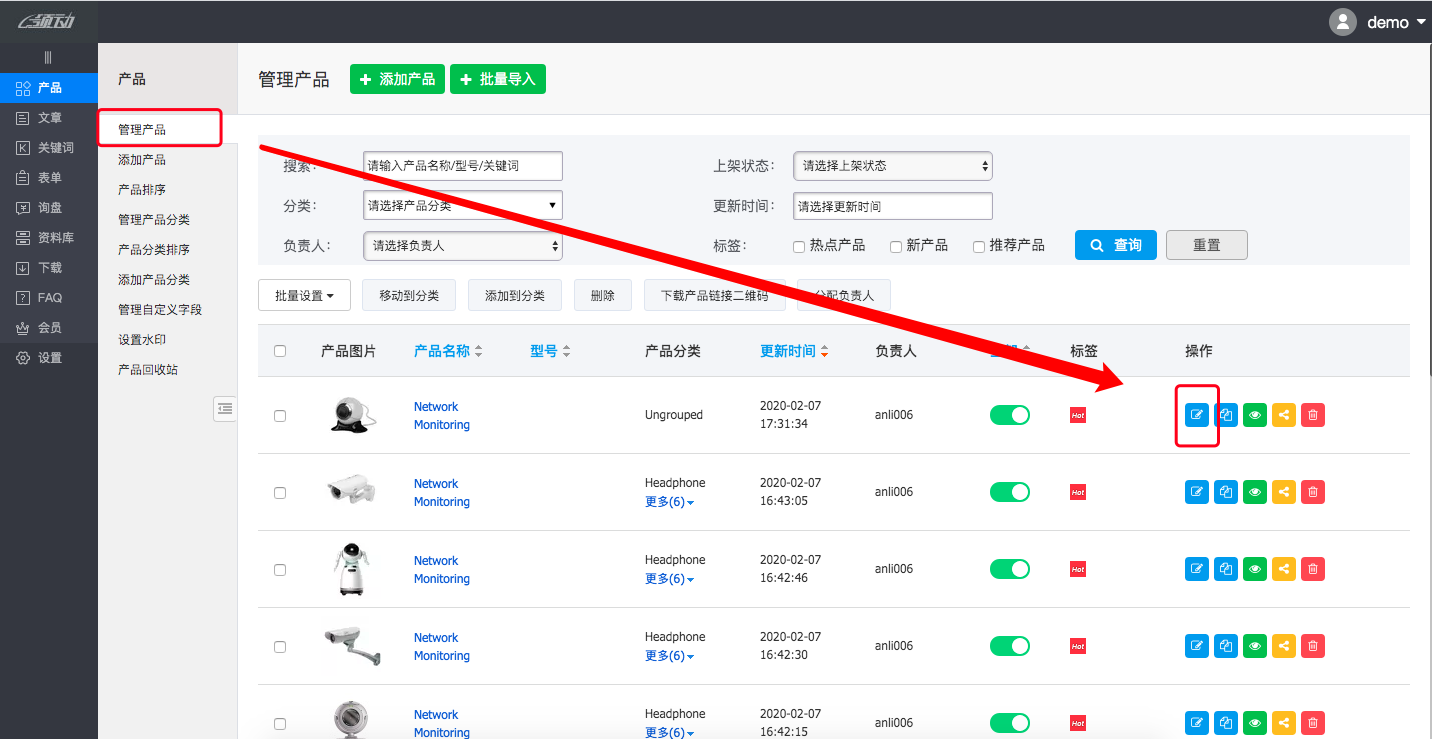Open the 设置 settings section in sidebar

tap(48, 357)
